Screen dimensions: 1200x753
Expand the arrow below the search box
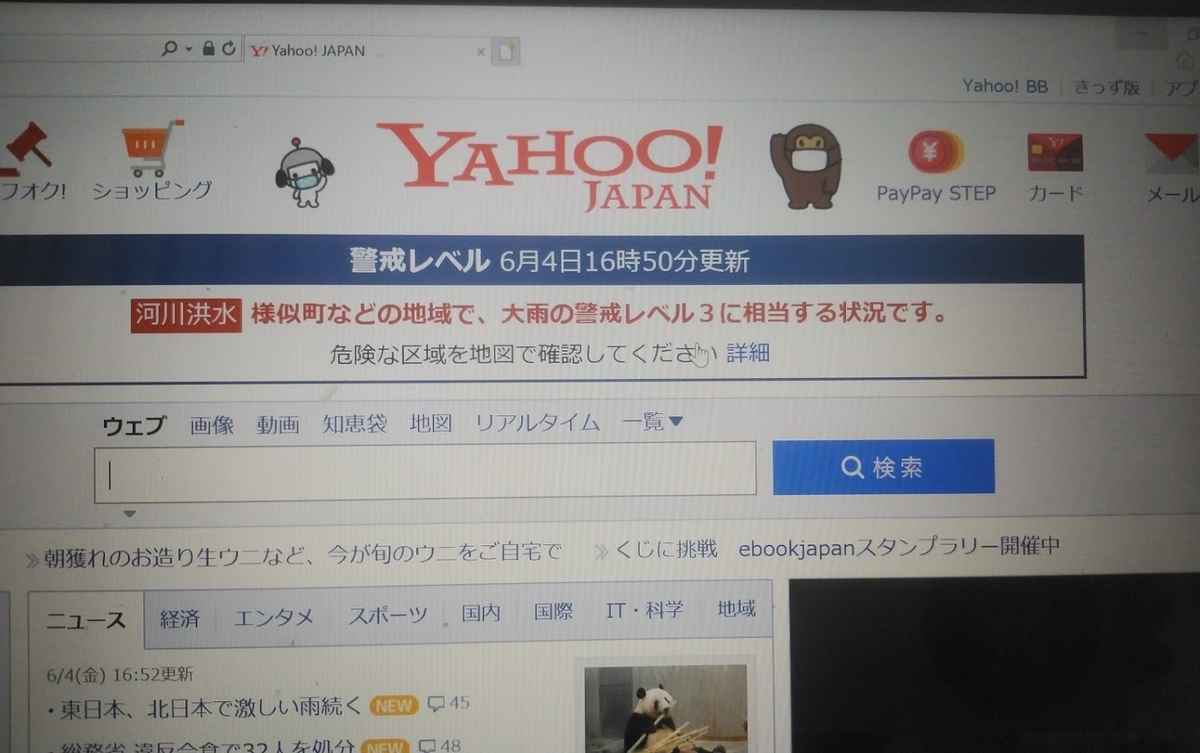(129, 514)
